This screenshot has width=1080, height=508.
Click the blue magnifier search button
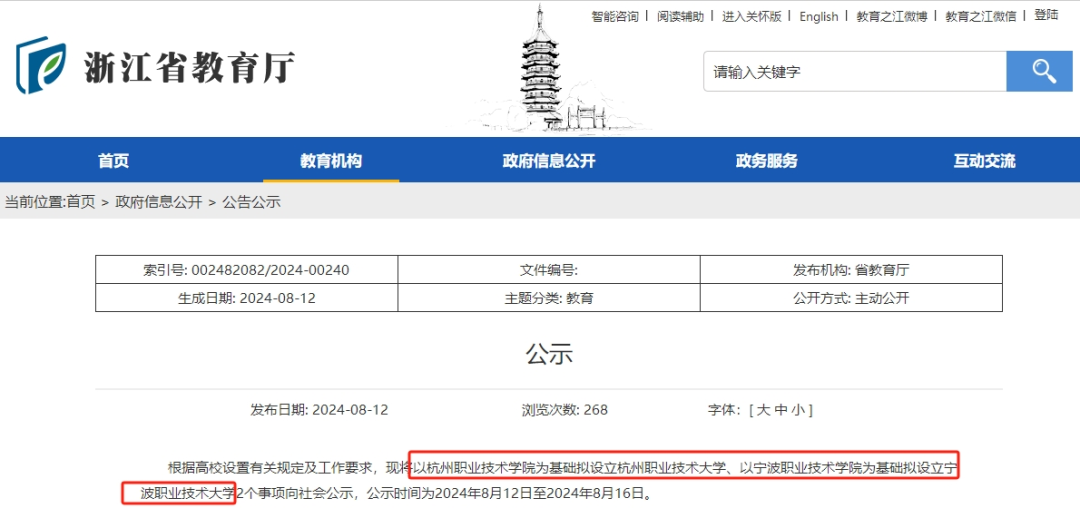pos(1039,71)
